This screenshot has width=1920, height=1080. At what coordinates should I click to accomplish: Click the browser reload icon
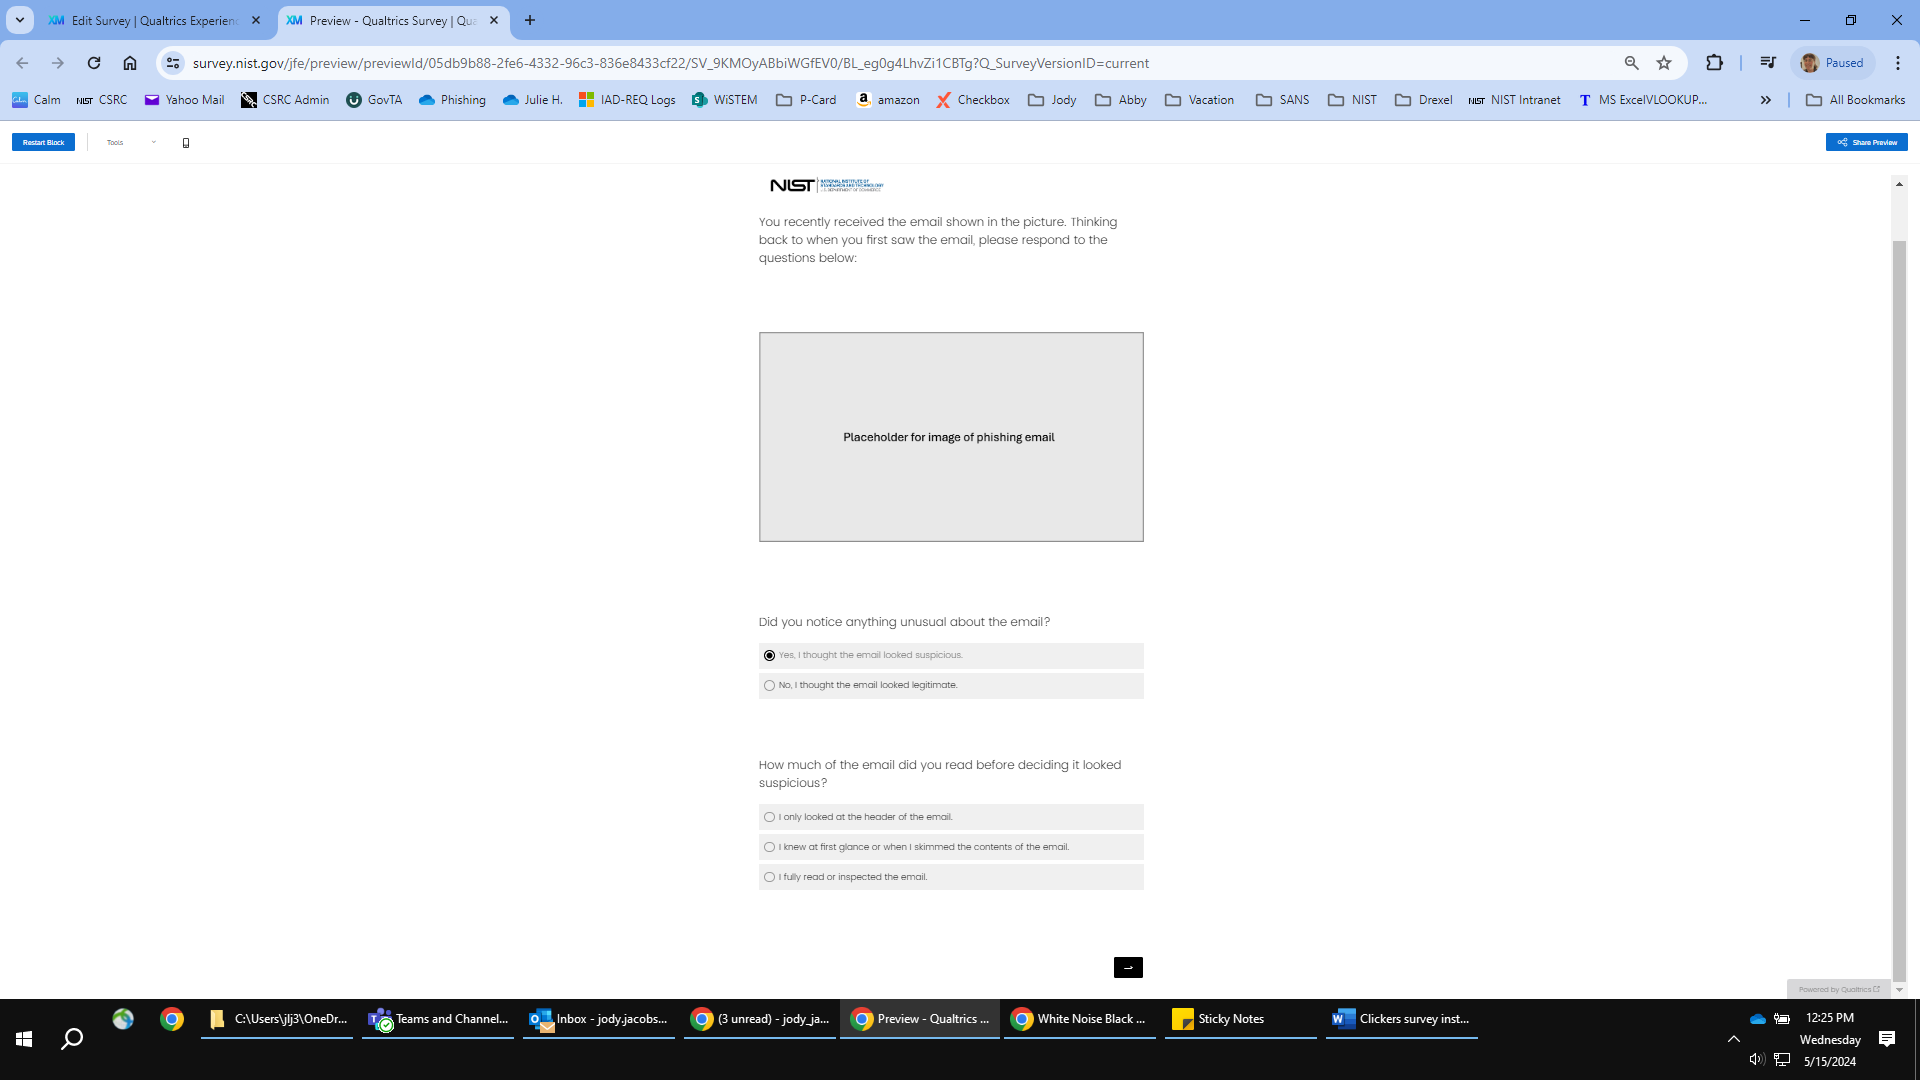click(94, 63)
